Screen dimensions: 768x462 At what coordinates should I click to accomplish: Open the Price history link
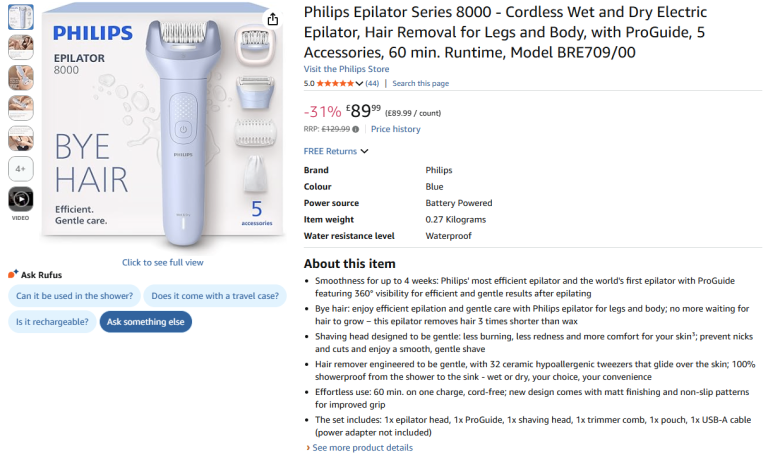click(x=395, y=129)
